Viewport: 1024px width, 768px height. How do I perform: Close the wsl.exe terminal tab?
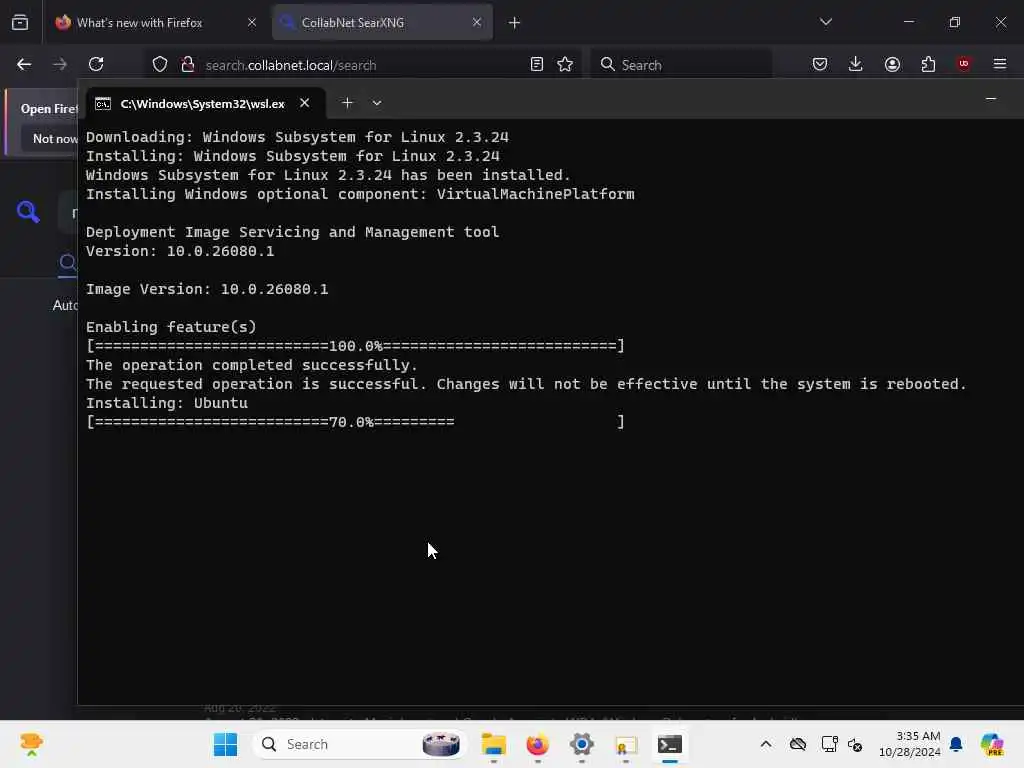[x=304, y=103]
